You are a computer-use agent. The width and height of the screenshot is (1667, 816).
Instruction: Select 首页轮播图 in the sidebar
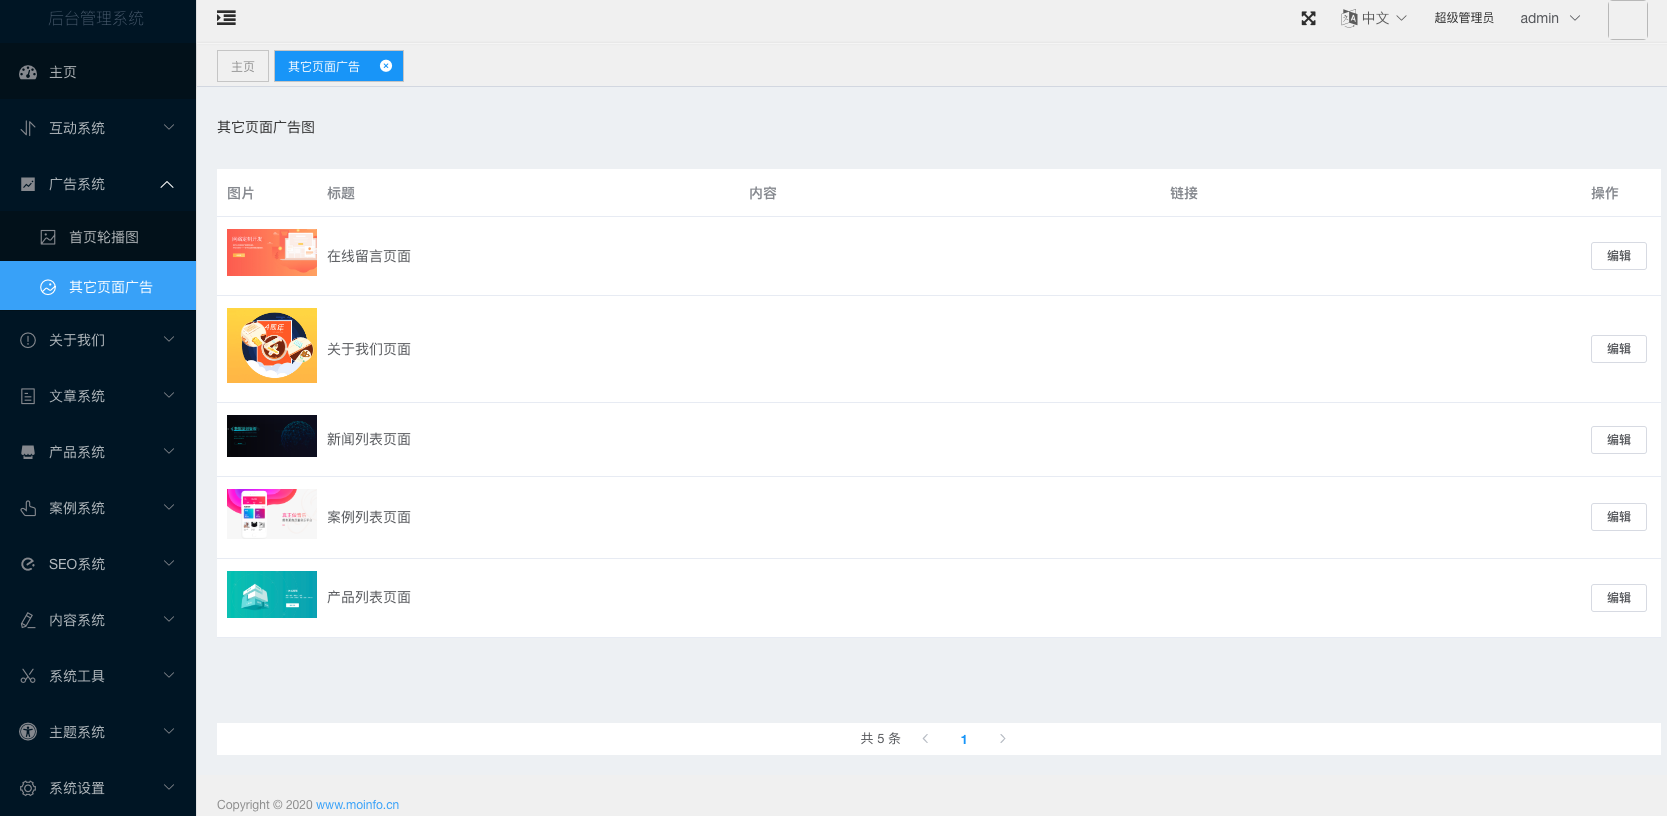[x=103, y=237]
